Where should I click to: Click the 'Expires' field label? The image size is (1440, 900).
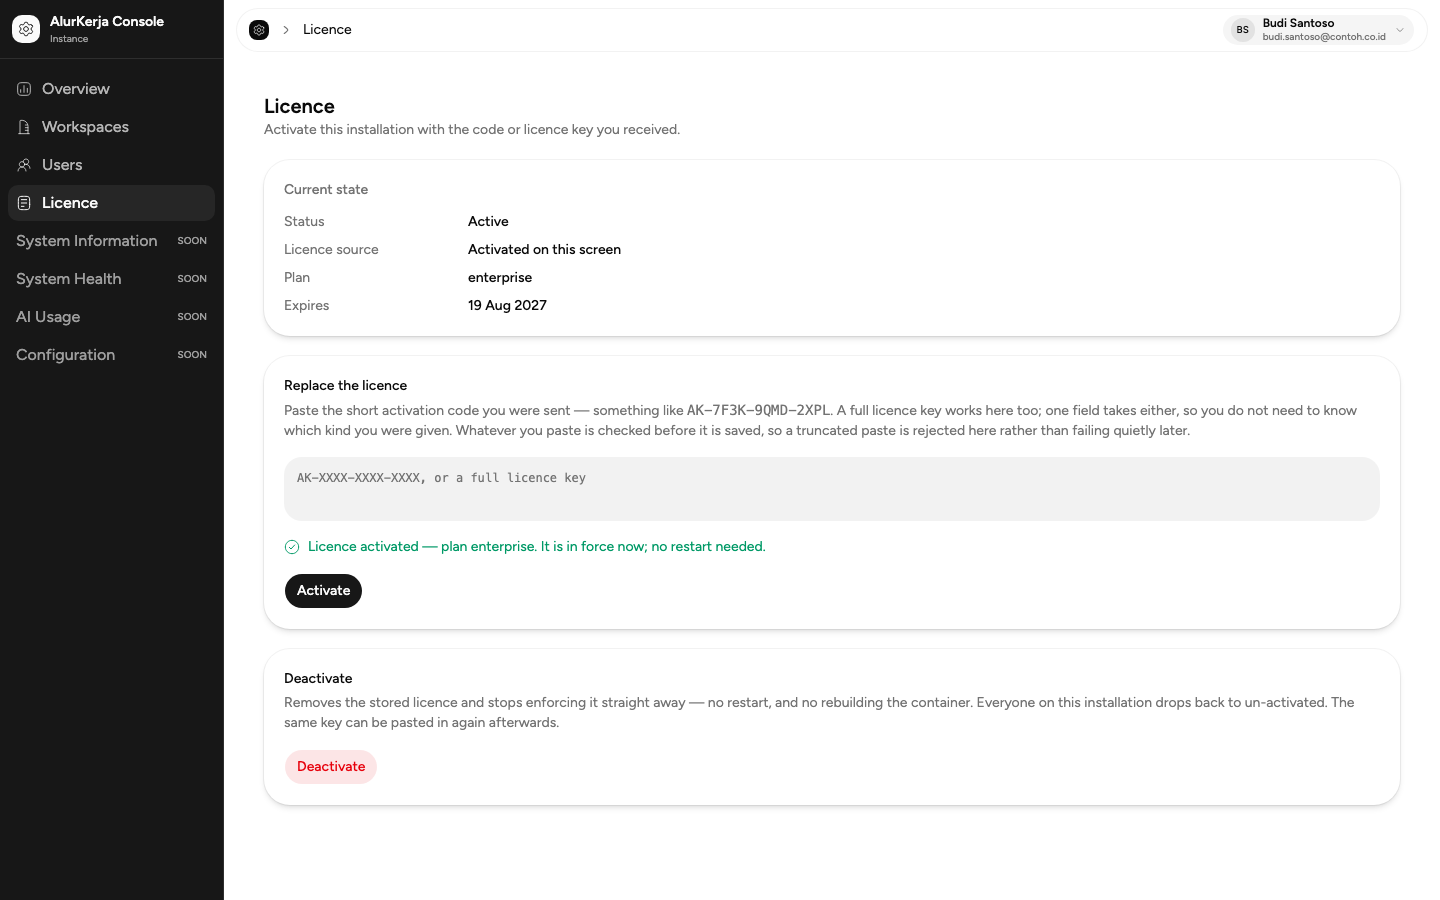306,306
